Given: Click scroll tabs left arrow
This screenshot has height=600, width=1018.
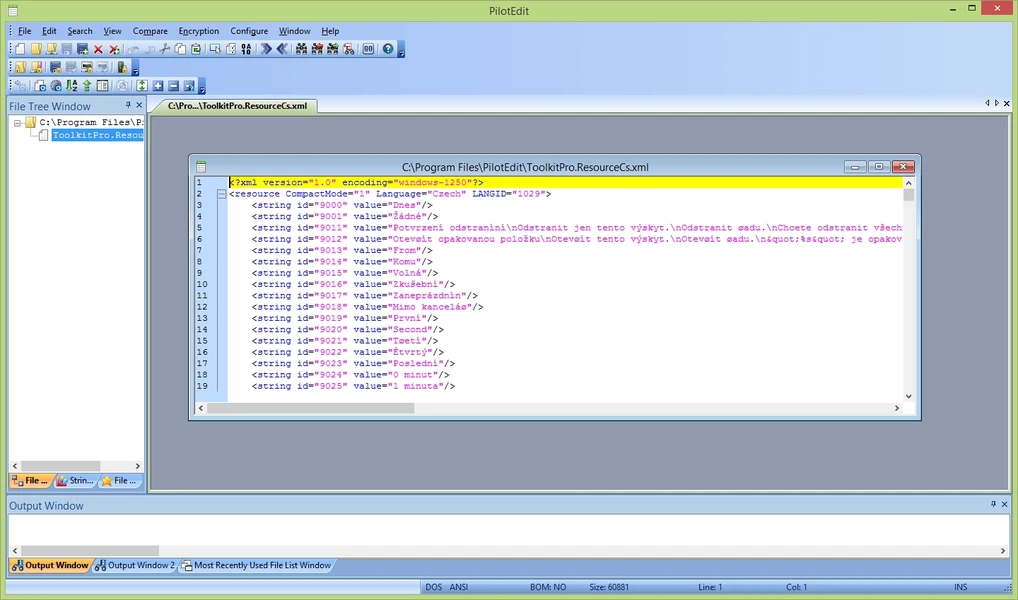Looking at the screenshot, I should pos(987,103).
